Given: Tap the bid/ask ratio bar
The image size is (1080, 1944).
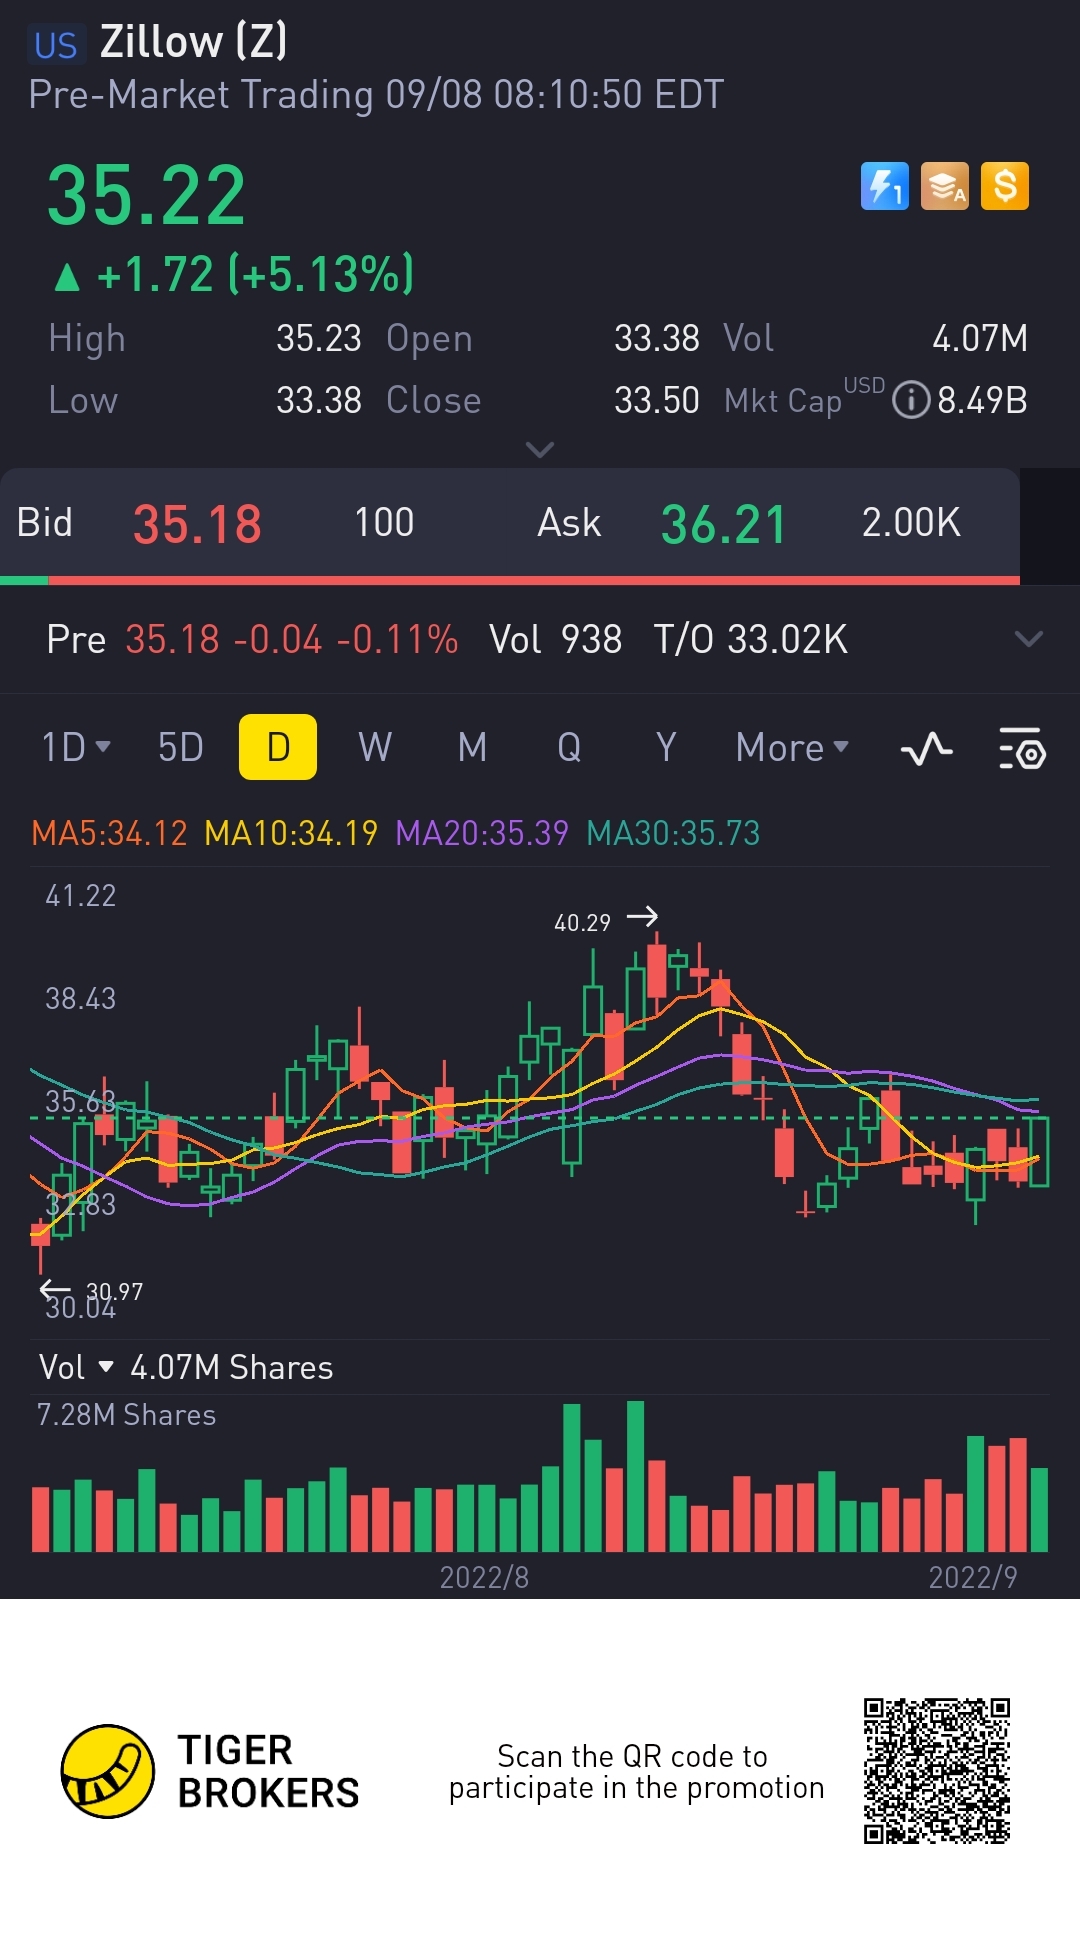Looking at the screenshot, I should [510, 580].
